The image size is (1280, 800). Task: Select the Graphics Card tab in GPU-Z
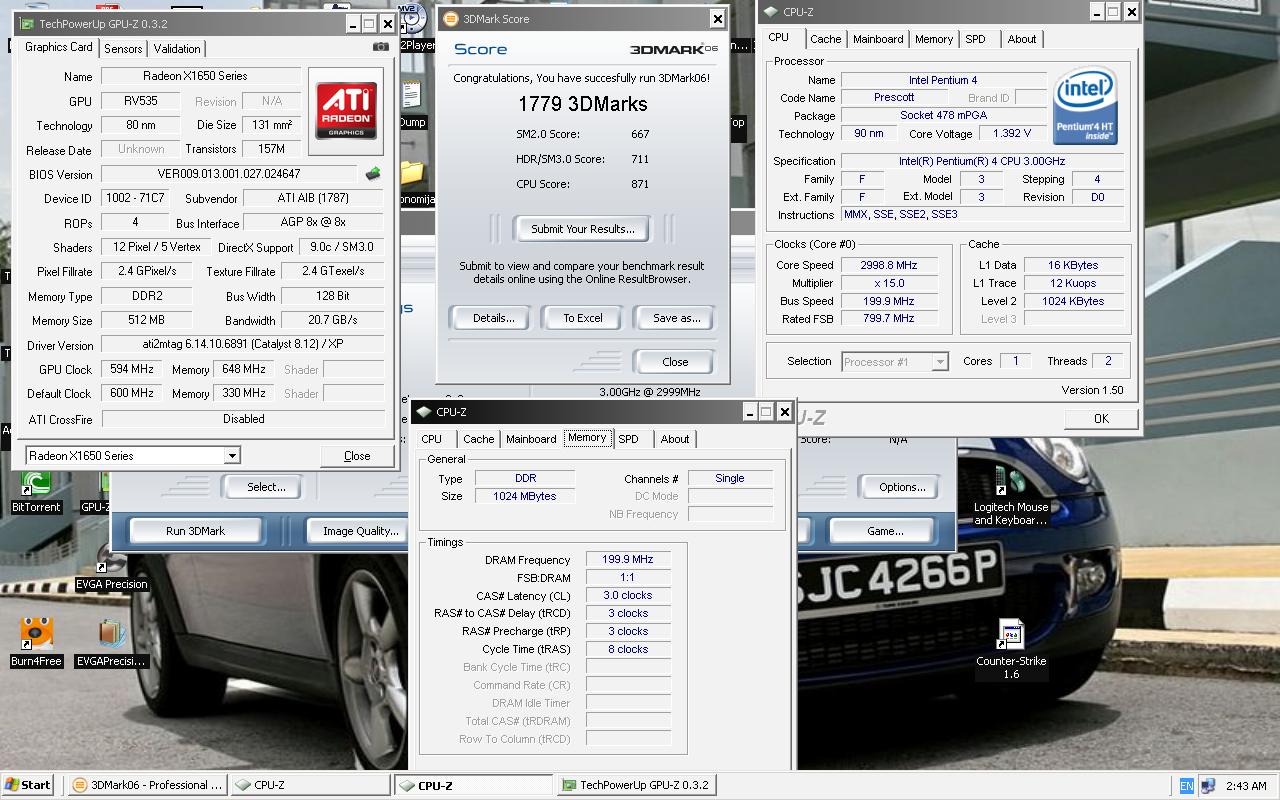(59, 47)
